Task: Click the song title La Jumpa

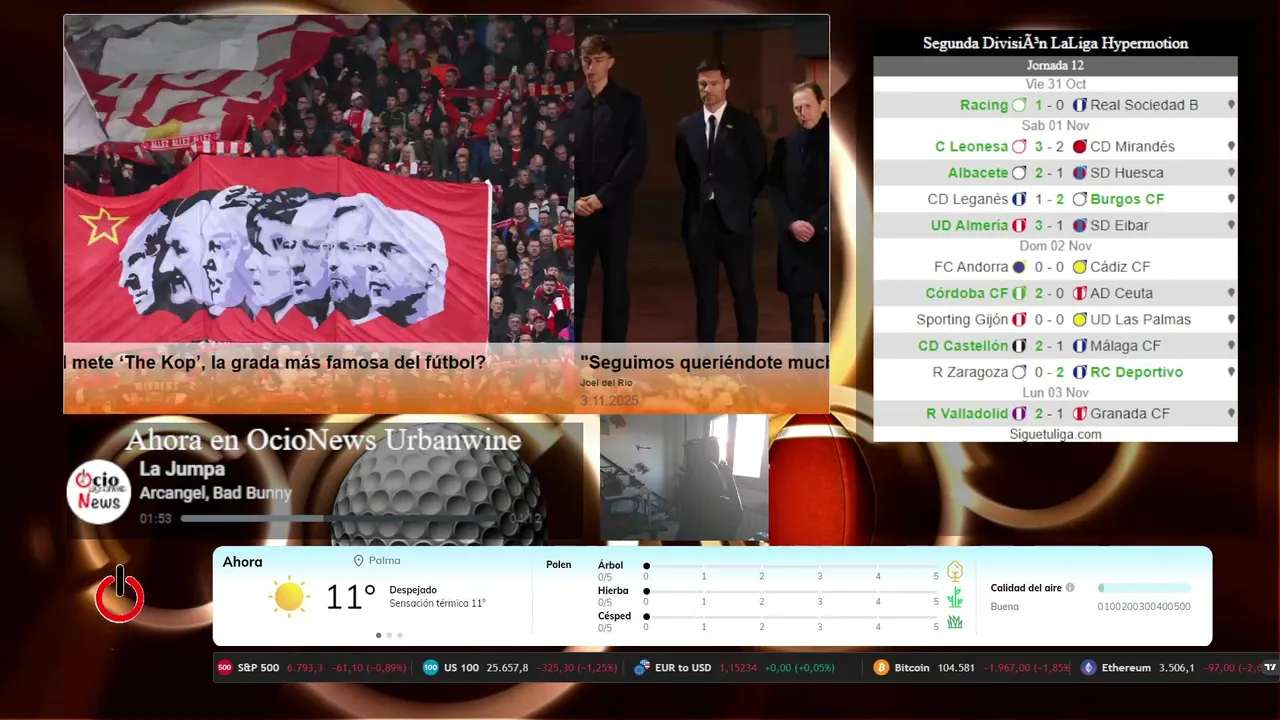Action: (x=182, y=469)
